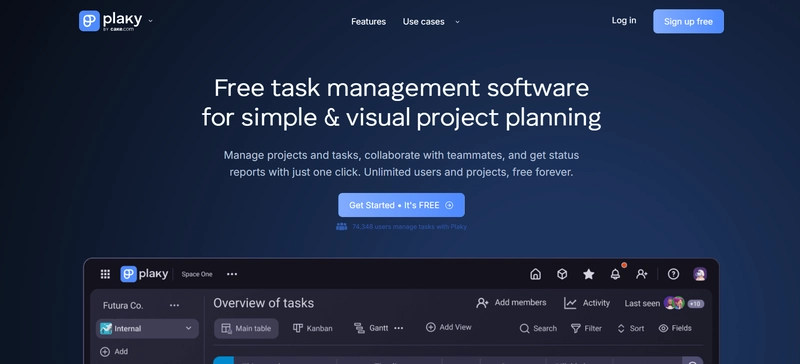Click the '74,348 users manage tasks with Plaky' text
The width and height of the screenshot is (800, 364).
tap(409, 227)
